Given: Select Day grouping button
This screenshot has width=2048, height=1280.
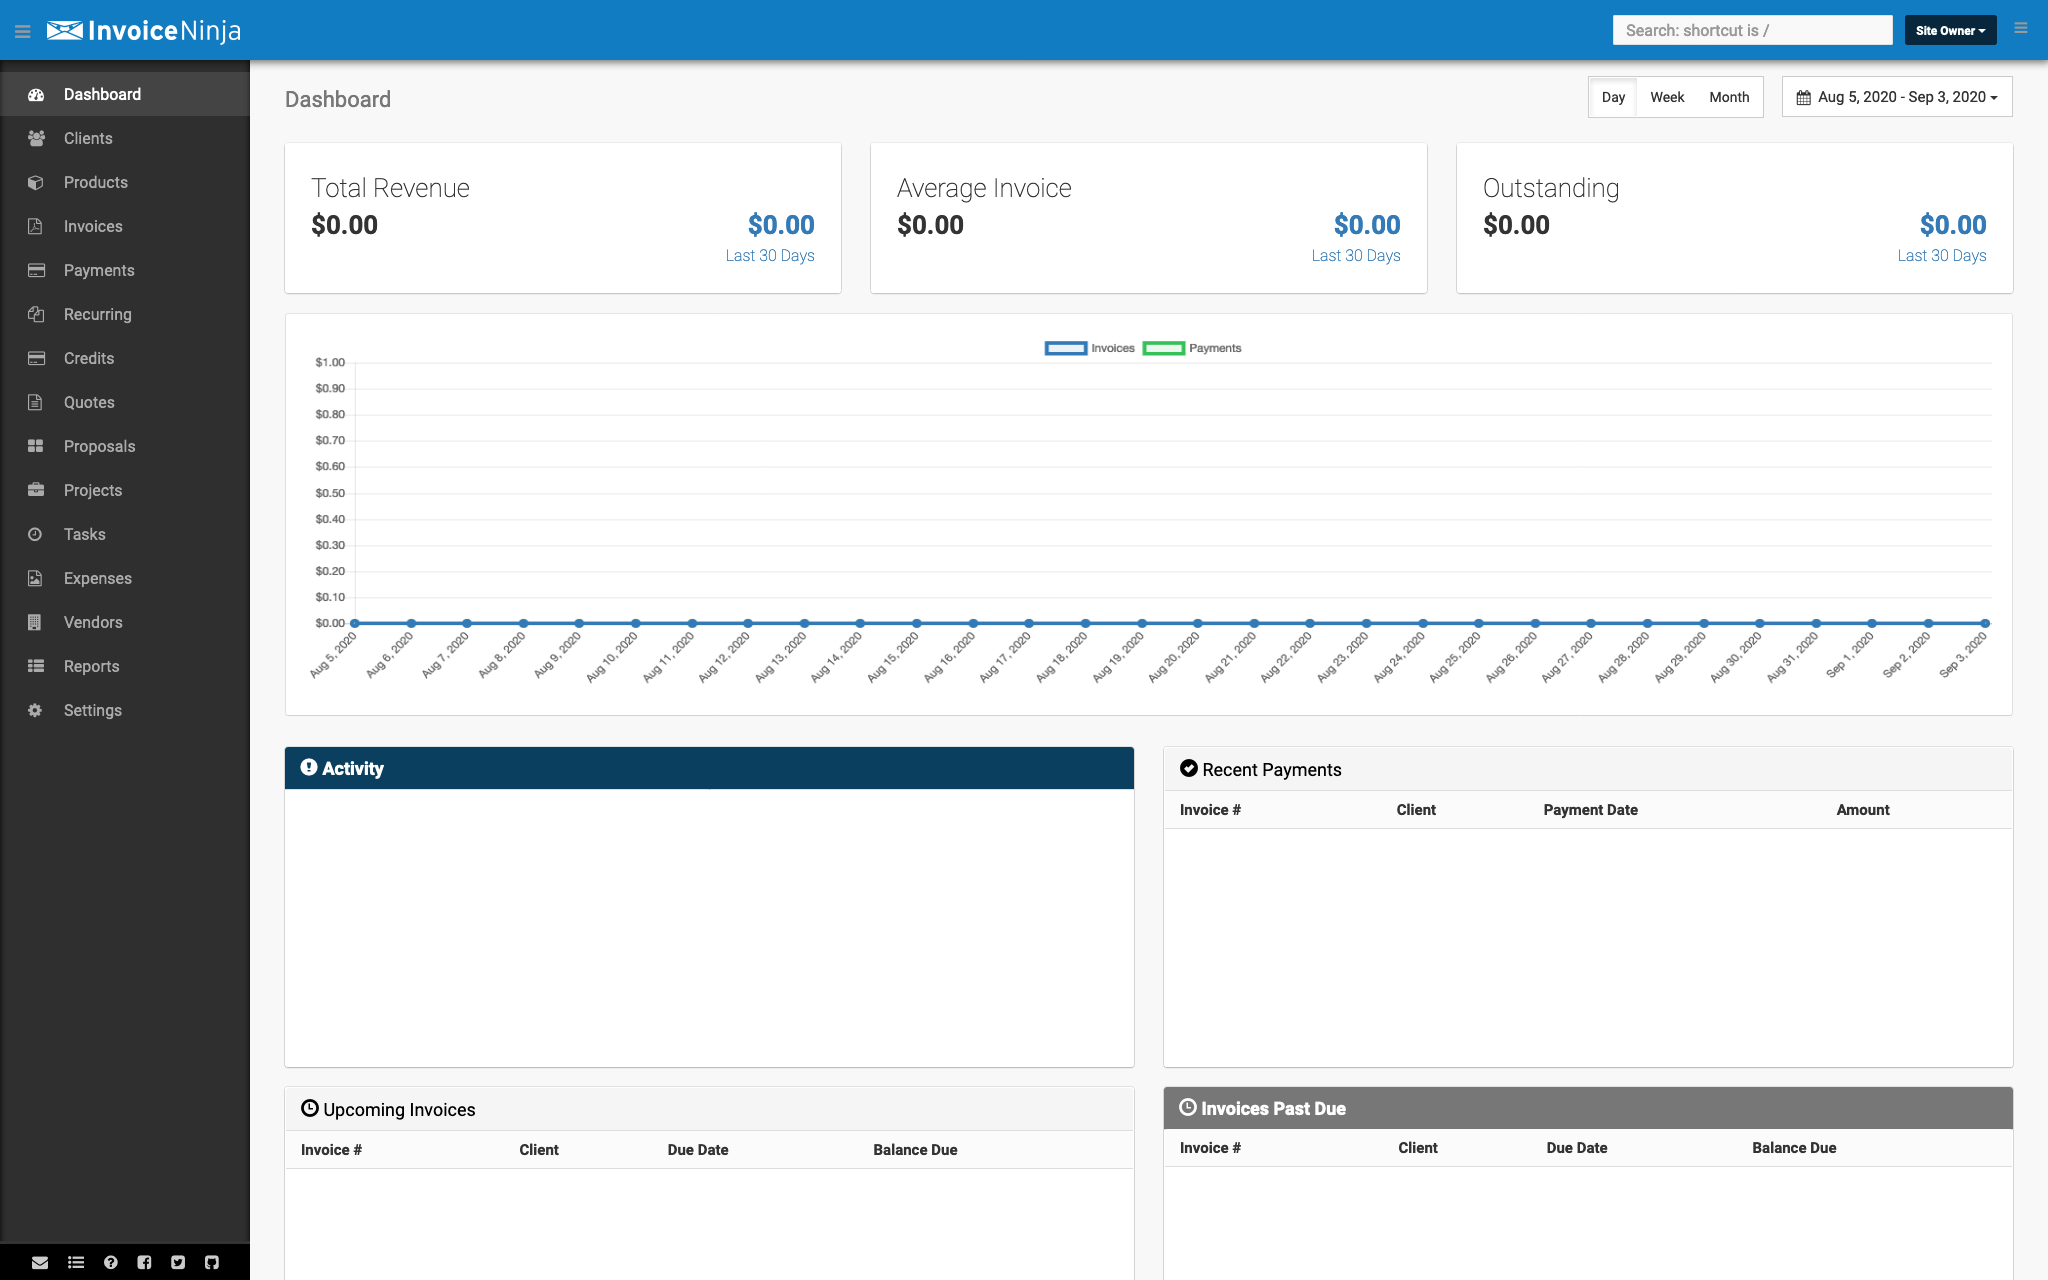Looking at the screenshot, I should tap(1612, 97).
